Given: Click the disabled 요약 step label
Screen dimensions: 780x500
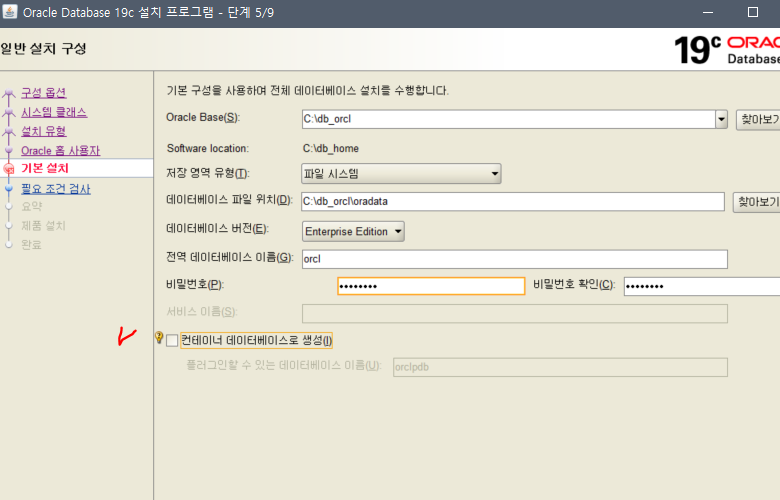Looking at the screenshot, I should click(31, 206).
